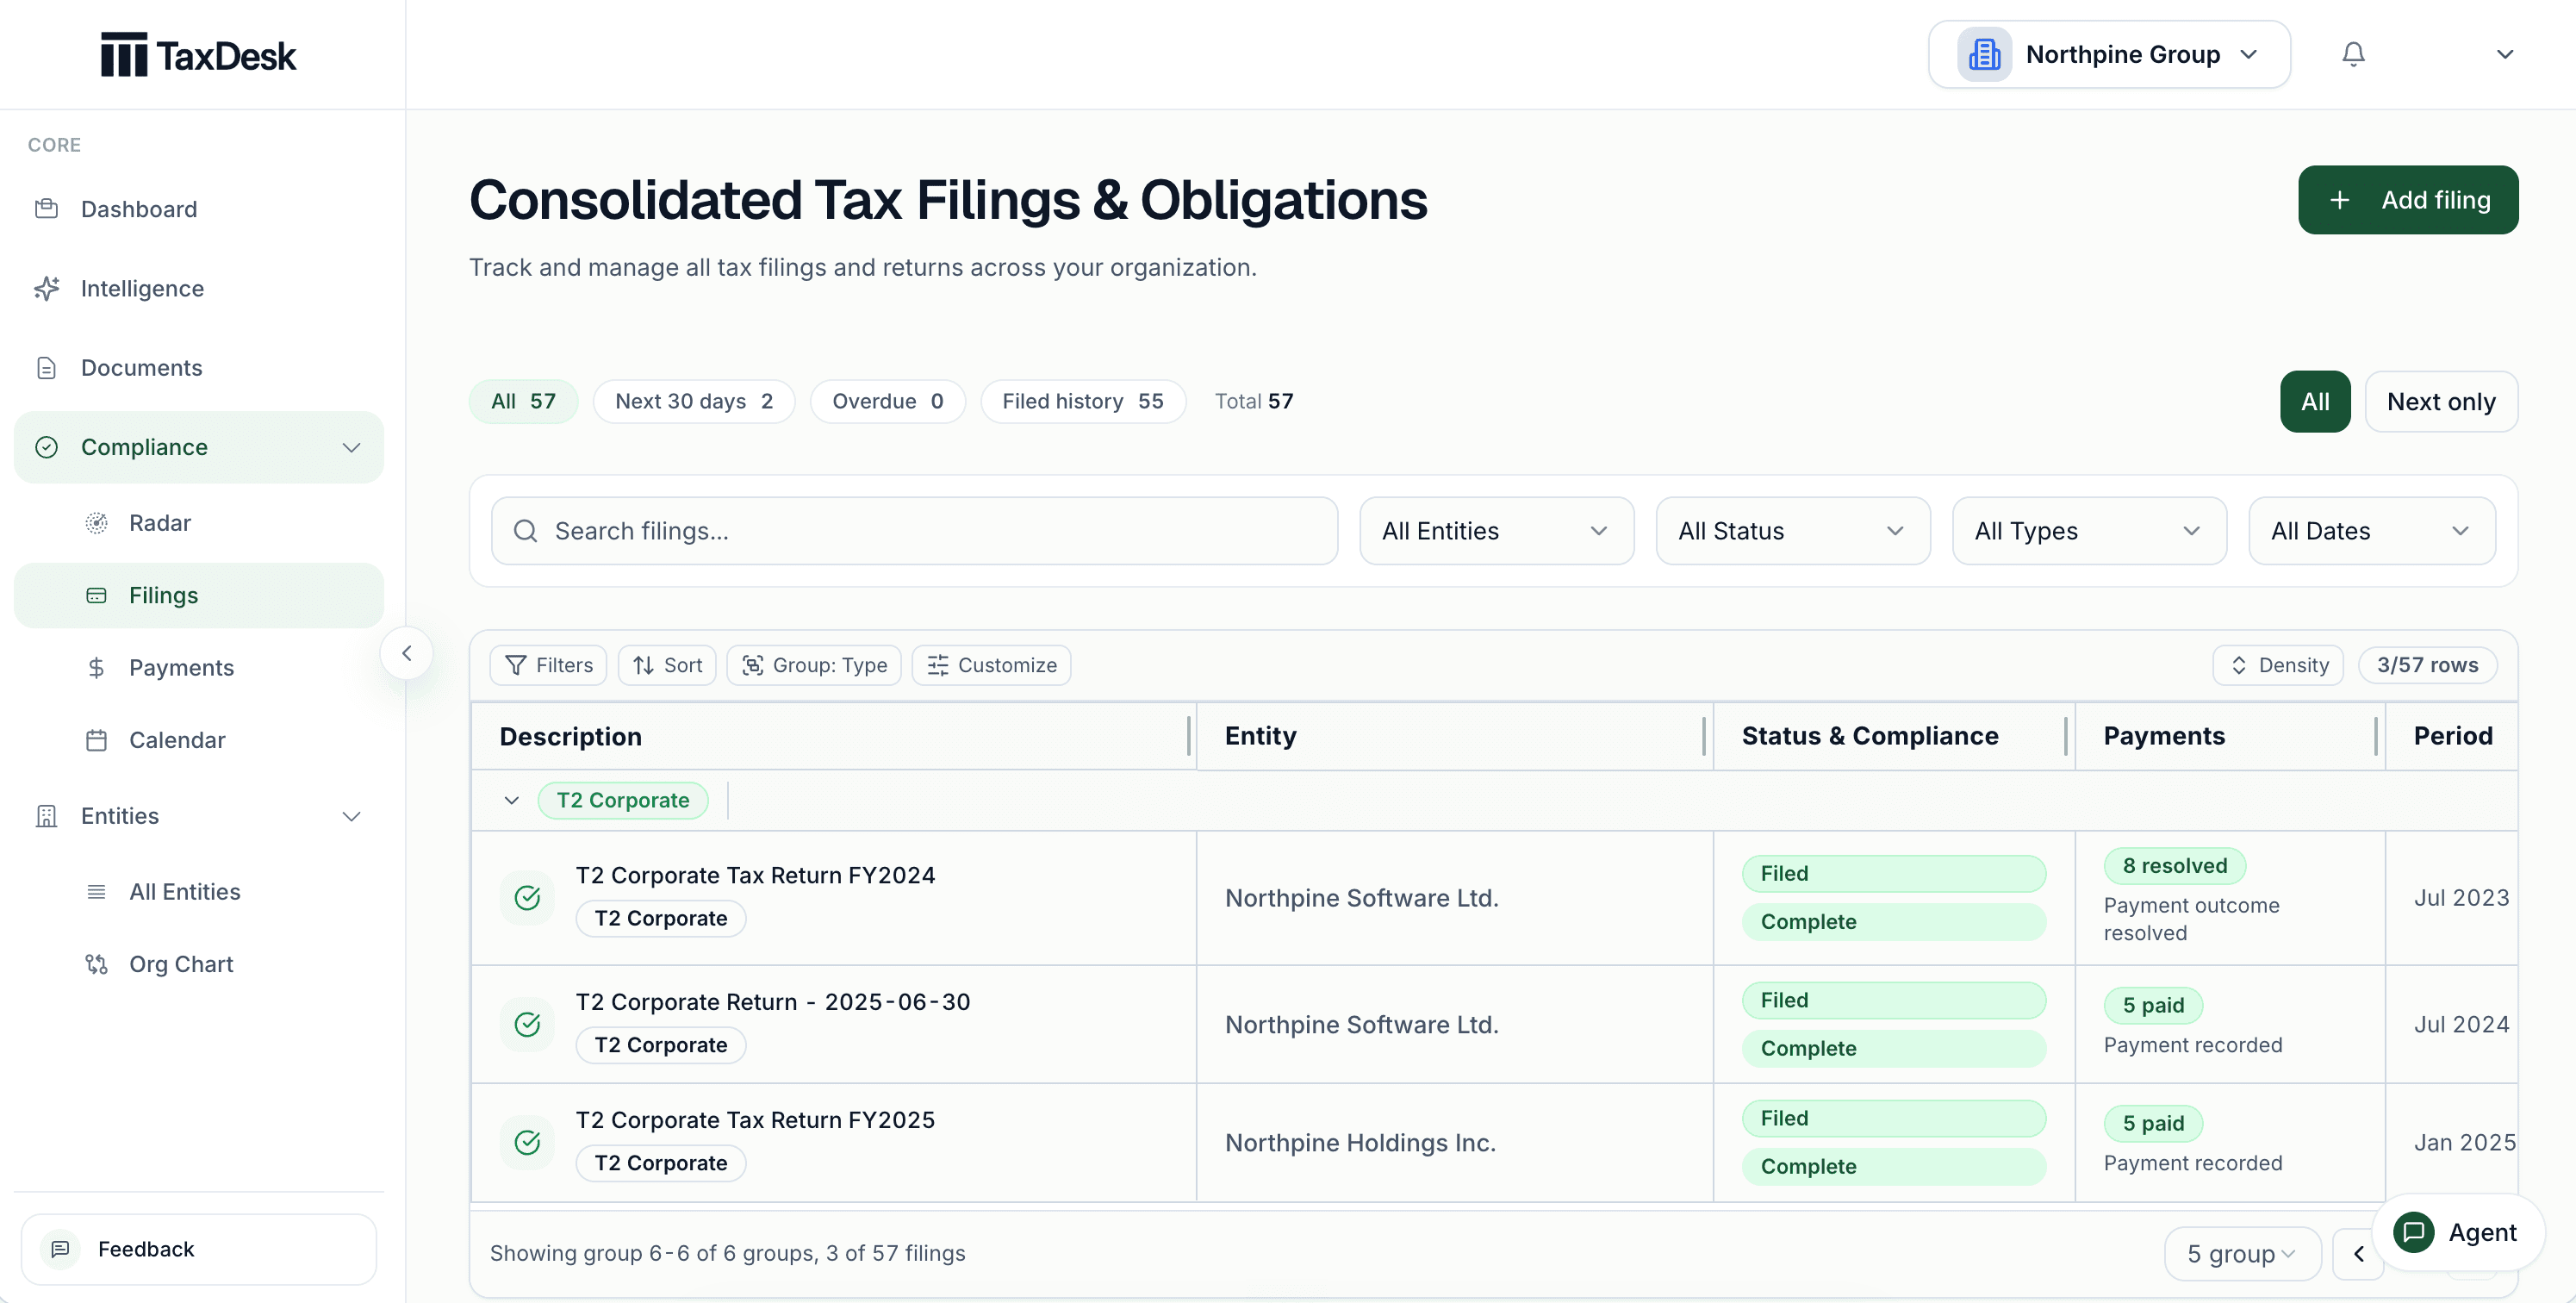This screenshot has height=1303, width=2576.
Task: Click the search magnifier icon
Action: pos(525,531)
